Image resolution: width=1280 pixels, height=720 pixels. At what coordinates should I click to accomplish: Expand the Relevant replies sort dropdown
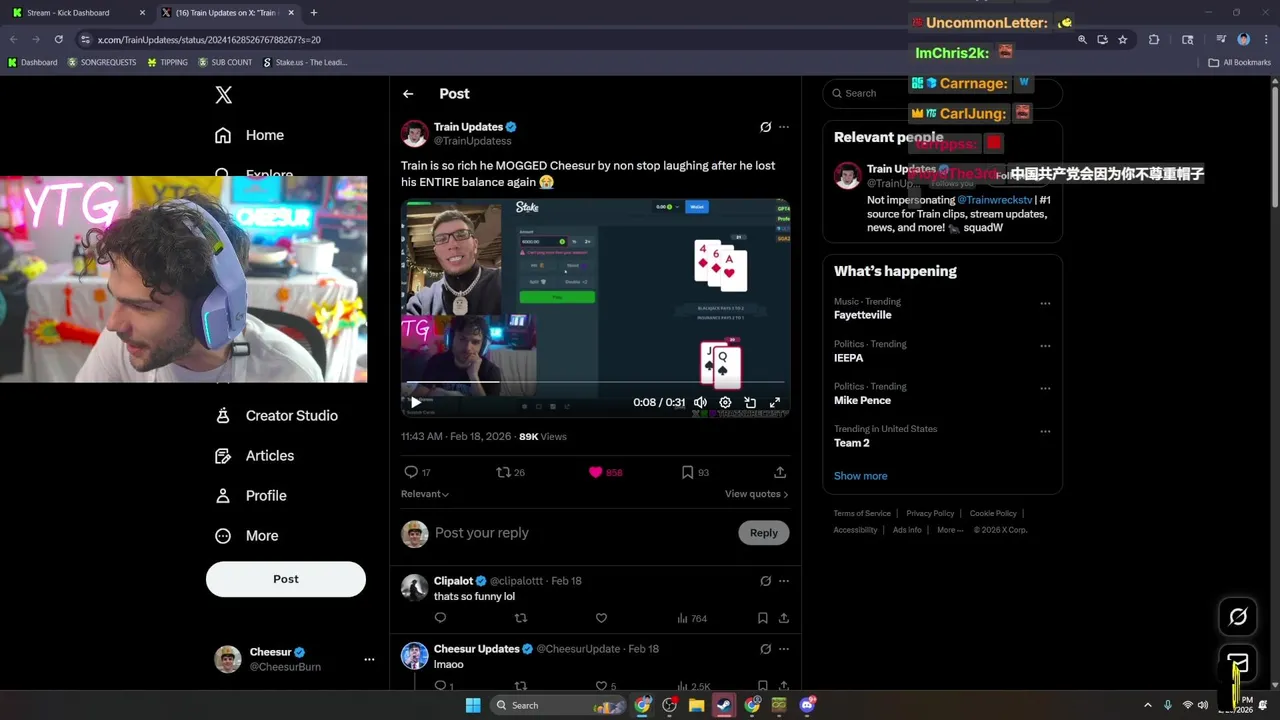click(425, 494)
